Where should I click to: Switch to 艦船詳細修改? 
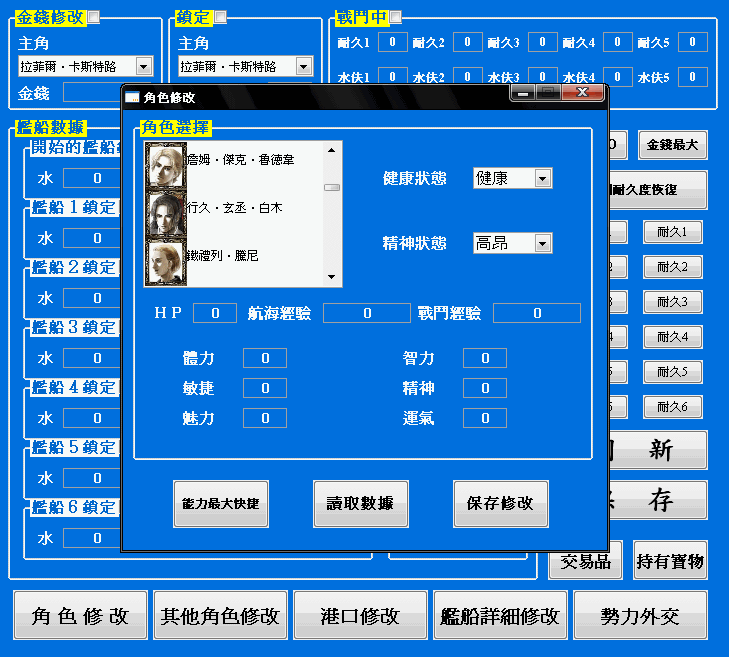coord(500,615)
